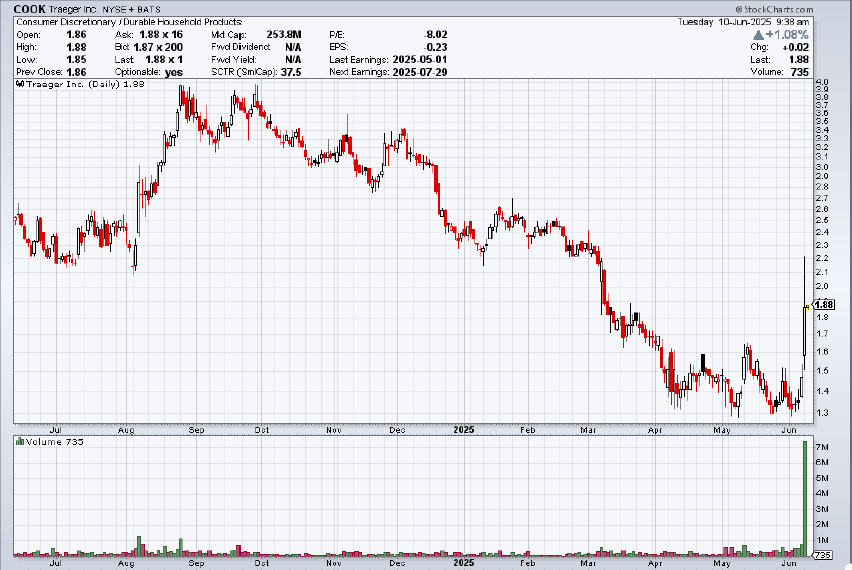Click the up-triangle icon beside +1.08%
Image resolution: width=852 pixels, height=570 pixels.
pos(759,35)
